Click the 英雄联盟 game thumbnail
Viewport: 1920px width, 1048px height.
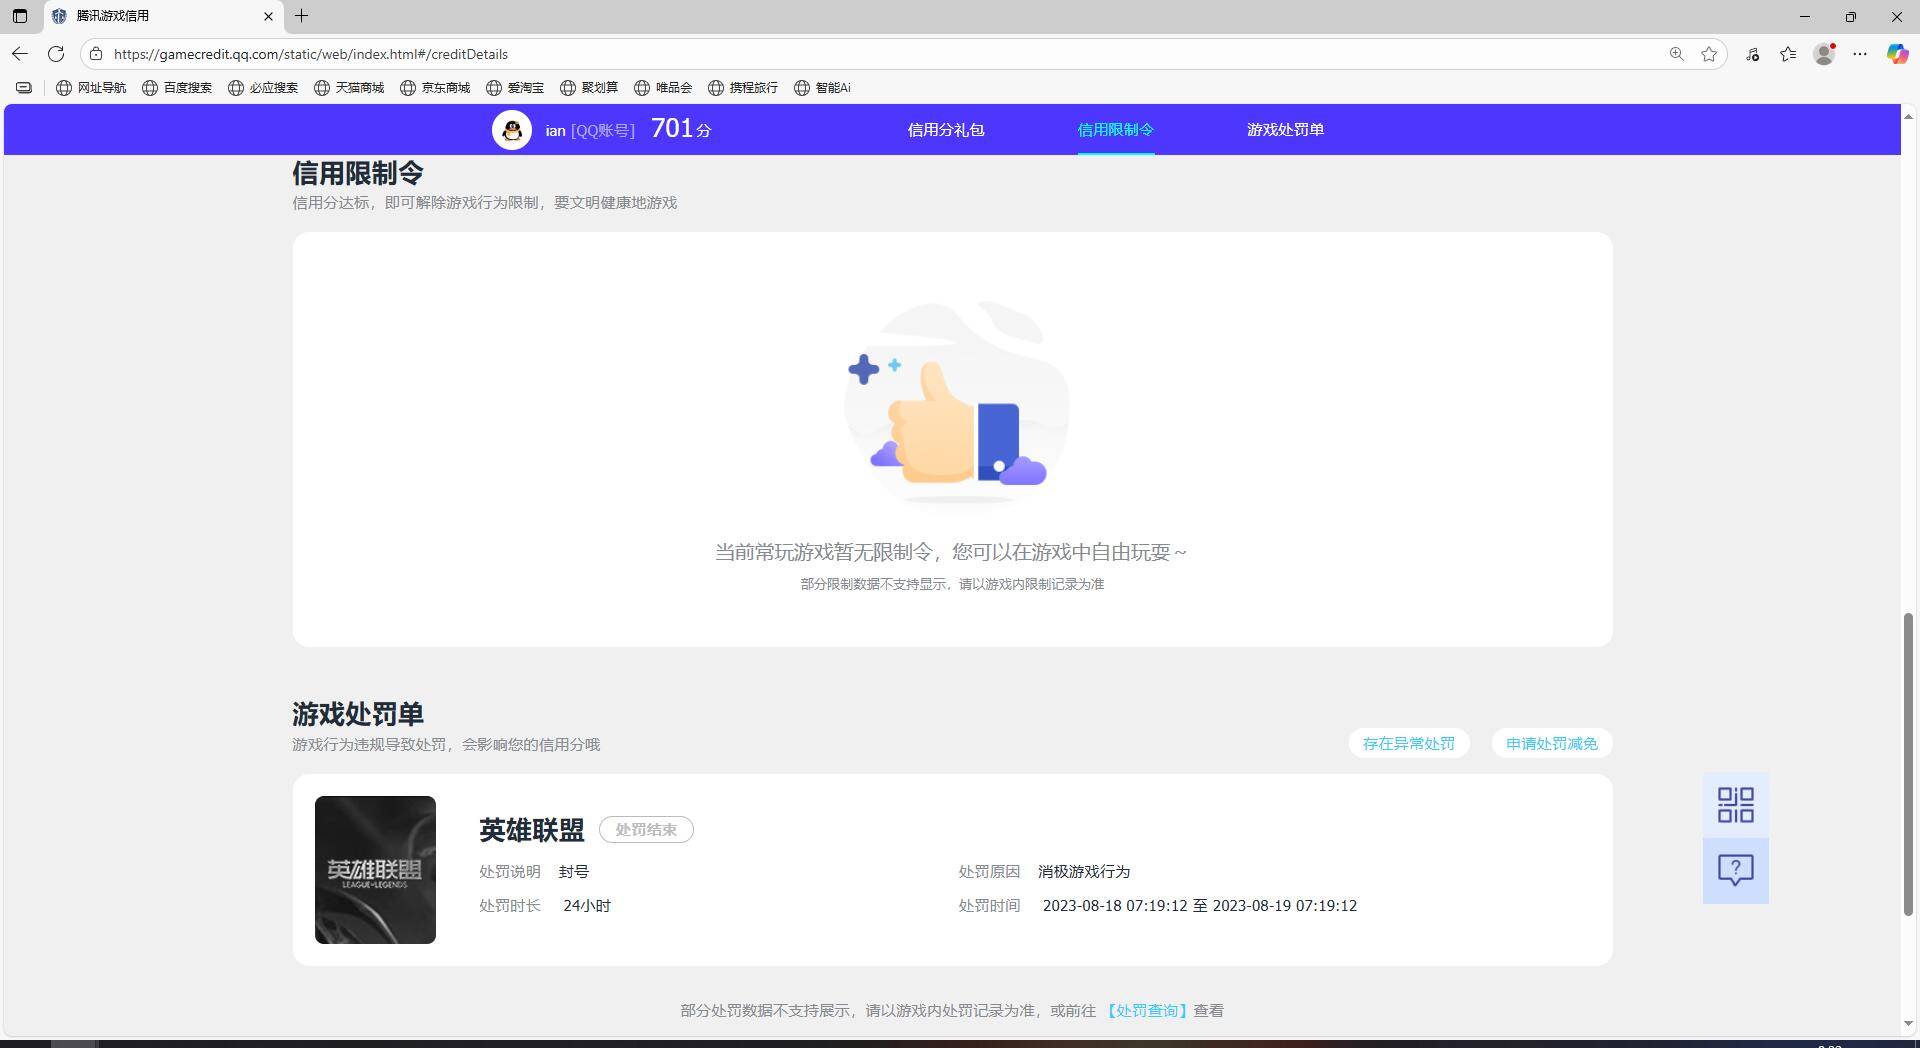pyautogui.click(x=375, y=869)
